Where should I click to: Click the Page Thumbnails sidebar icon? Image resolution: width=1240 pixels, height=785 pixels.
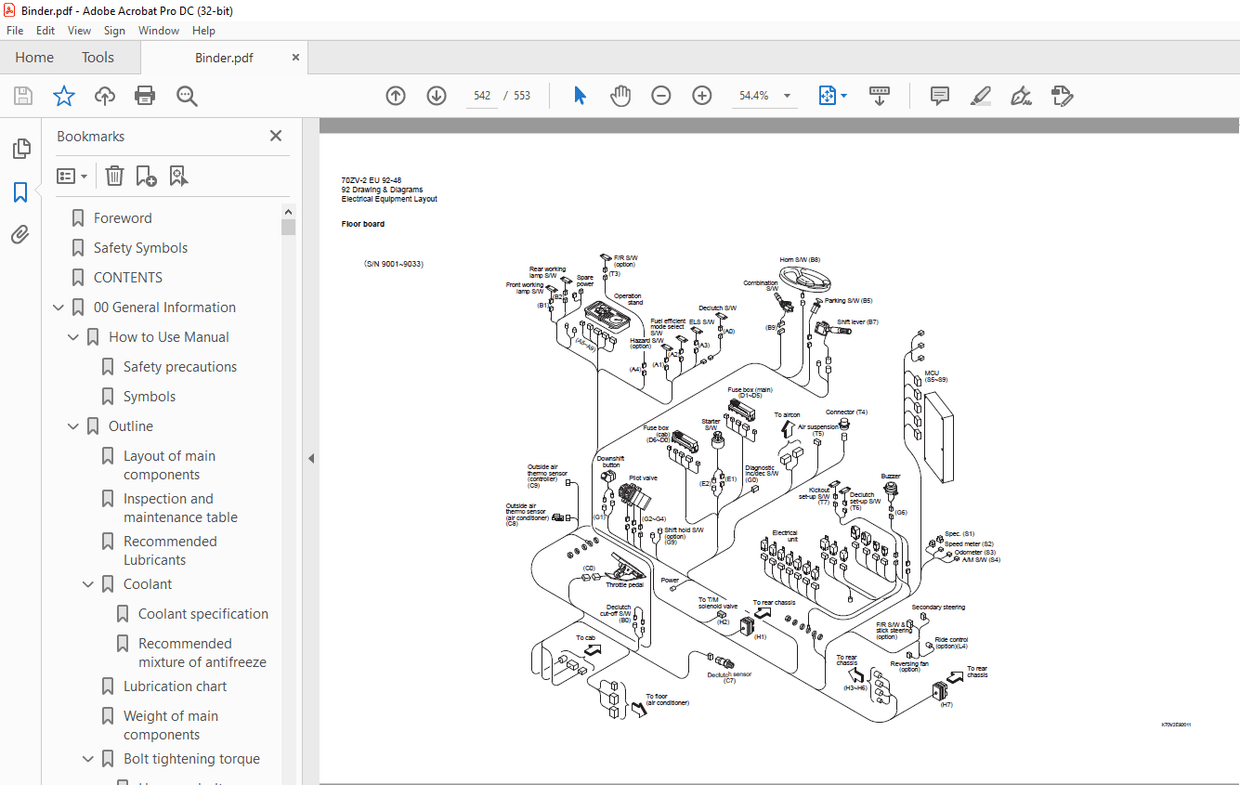click(21, 148)
